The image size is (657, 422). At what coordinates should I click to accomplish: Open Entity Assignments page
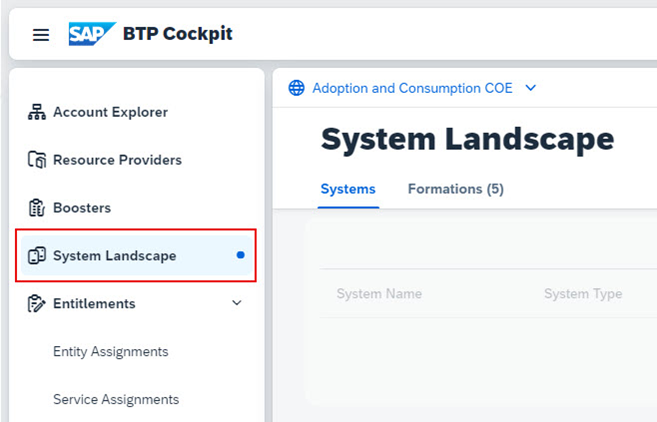pos(110,352)
